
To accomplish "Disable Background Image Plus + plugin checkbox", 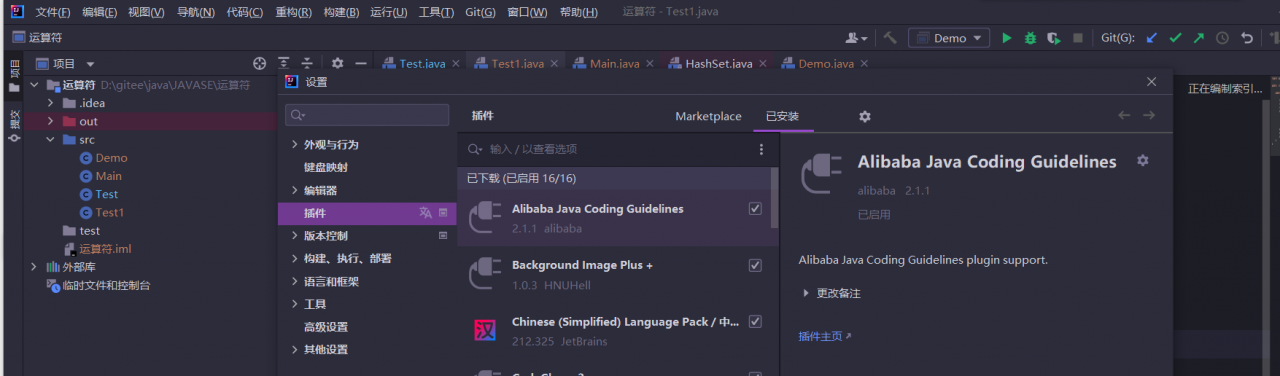I will 755,265.
